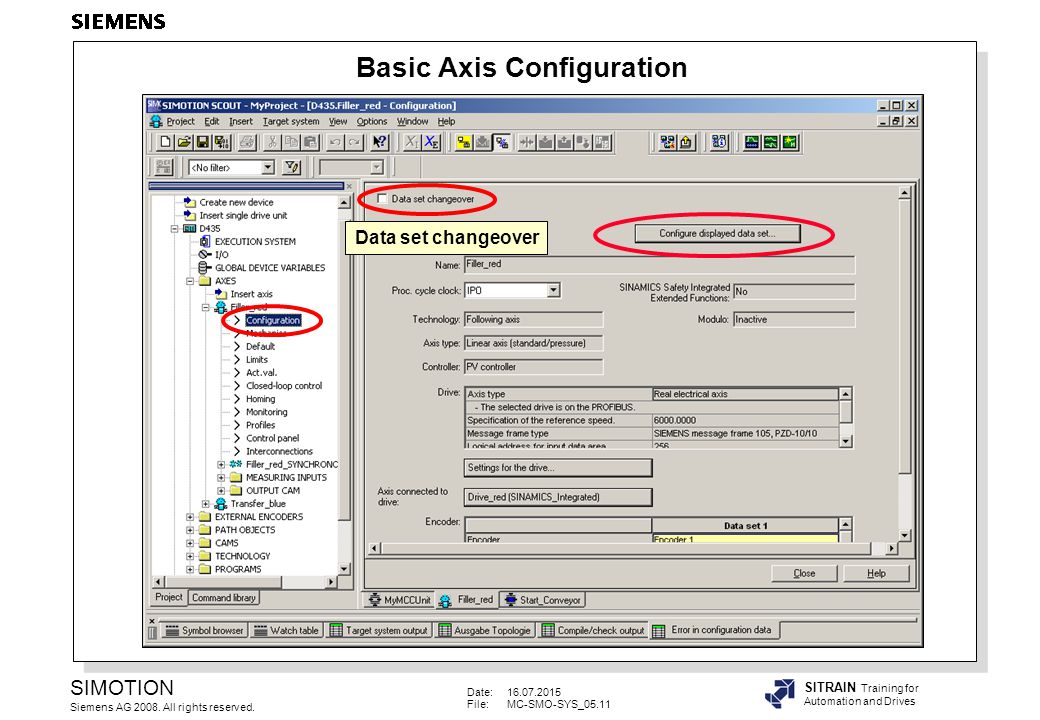Open the Compile/check output tab
The image size is (1040, 720).
tap(593, 630)
